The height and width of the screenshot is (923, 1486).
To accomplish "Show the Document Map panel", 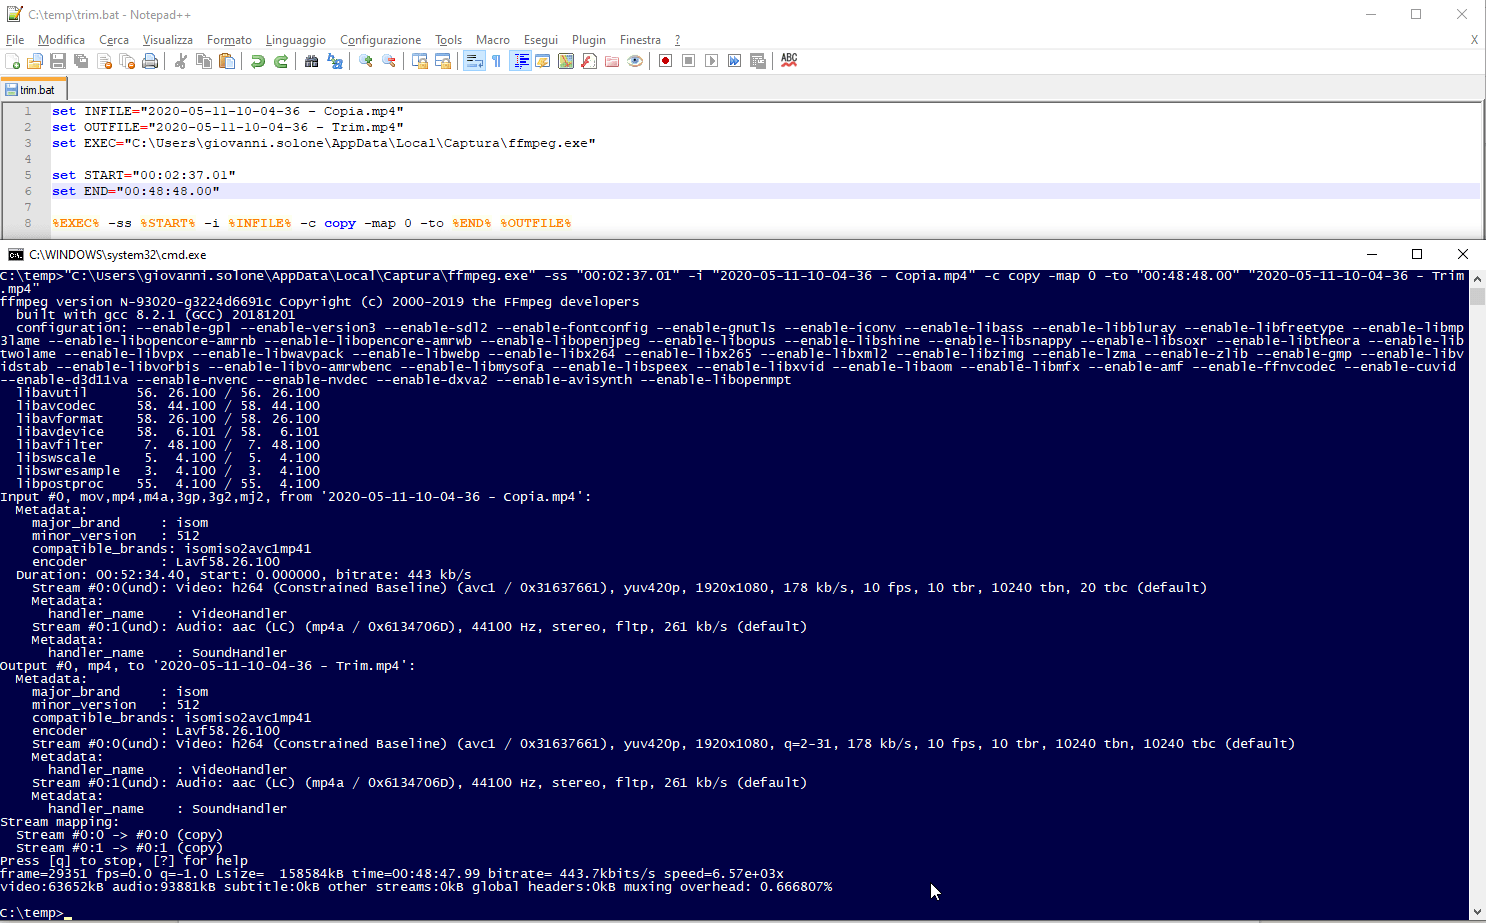I will [x=566, y=61].
